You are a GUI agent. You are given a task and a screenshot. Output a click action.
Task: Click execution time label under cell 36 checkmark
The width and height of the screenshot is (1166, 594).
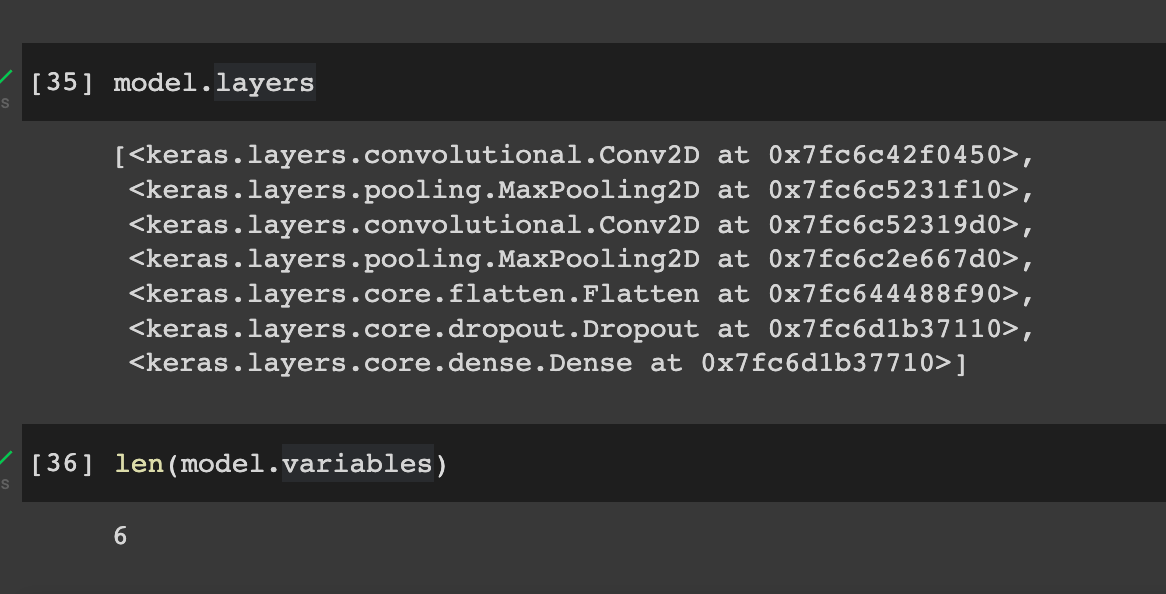point(4,484)
